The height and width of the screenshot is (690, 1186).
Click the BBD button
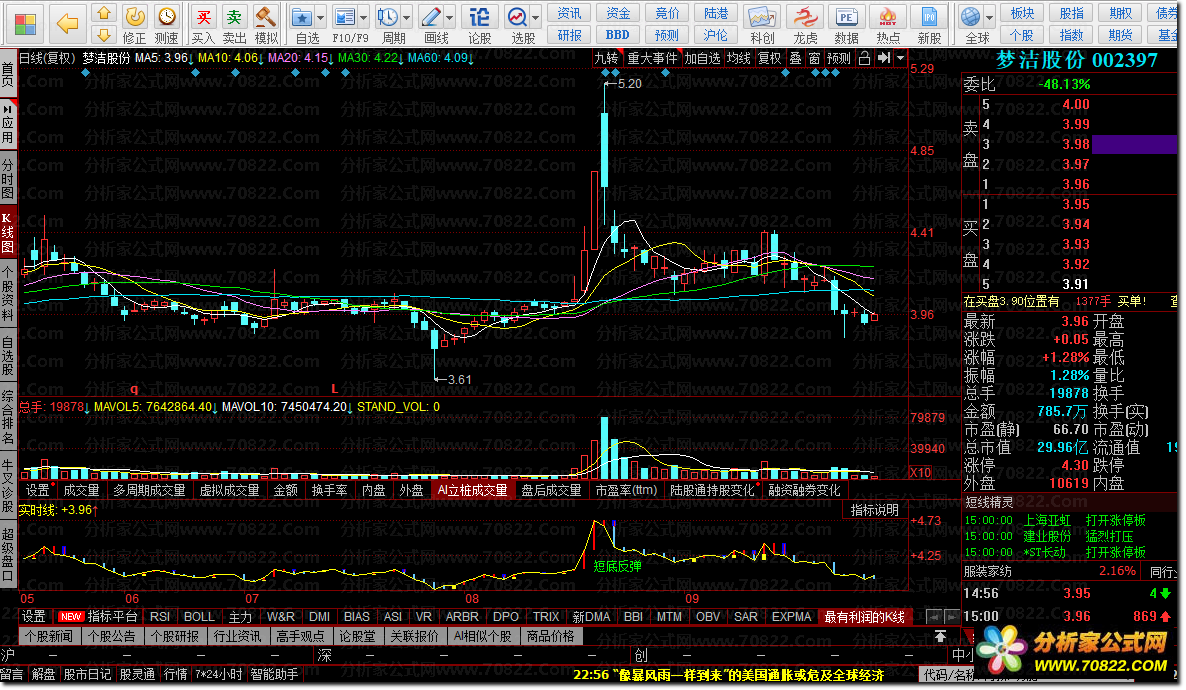[617, 35]
